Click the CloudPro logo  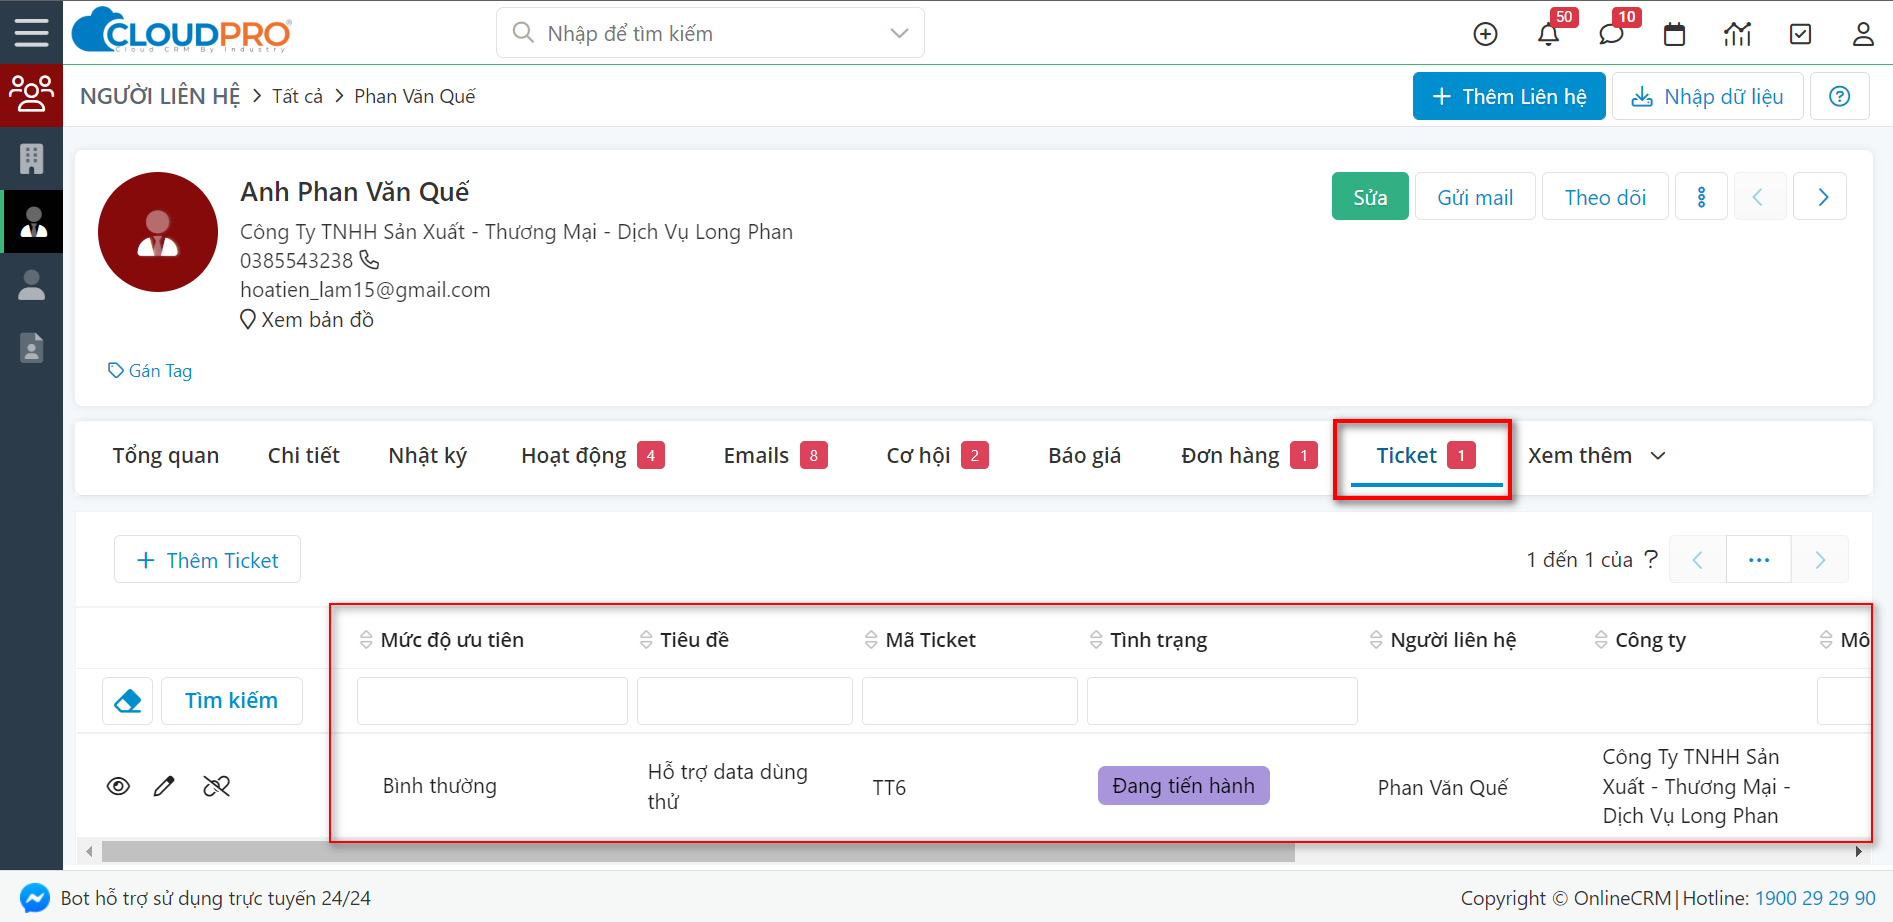181,31
